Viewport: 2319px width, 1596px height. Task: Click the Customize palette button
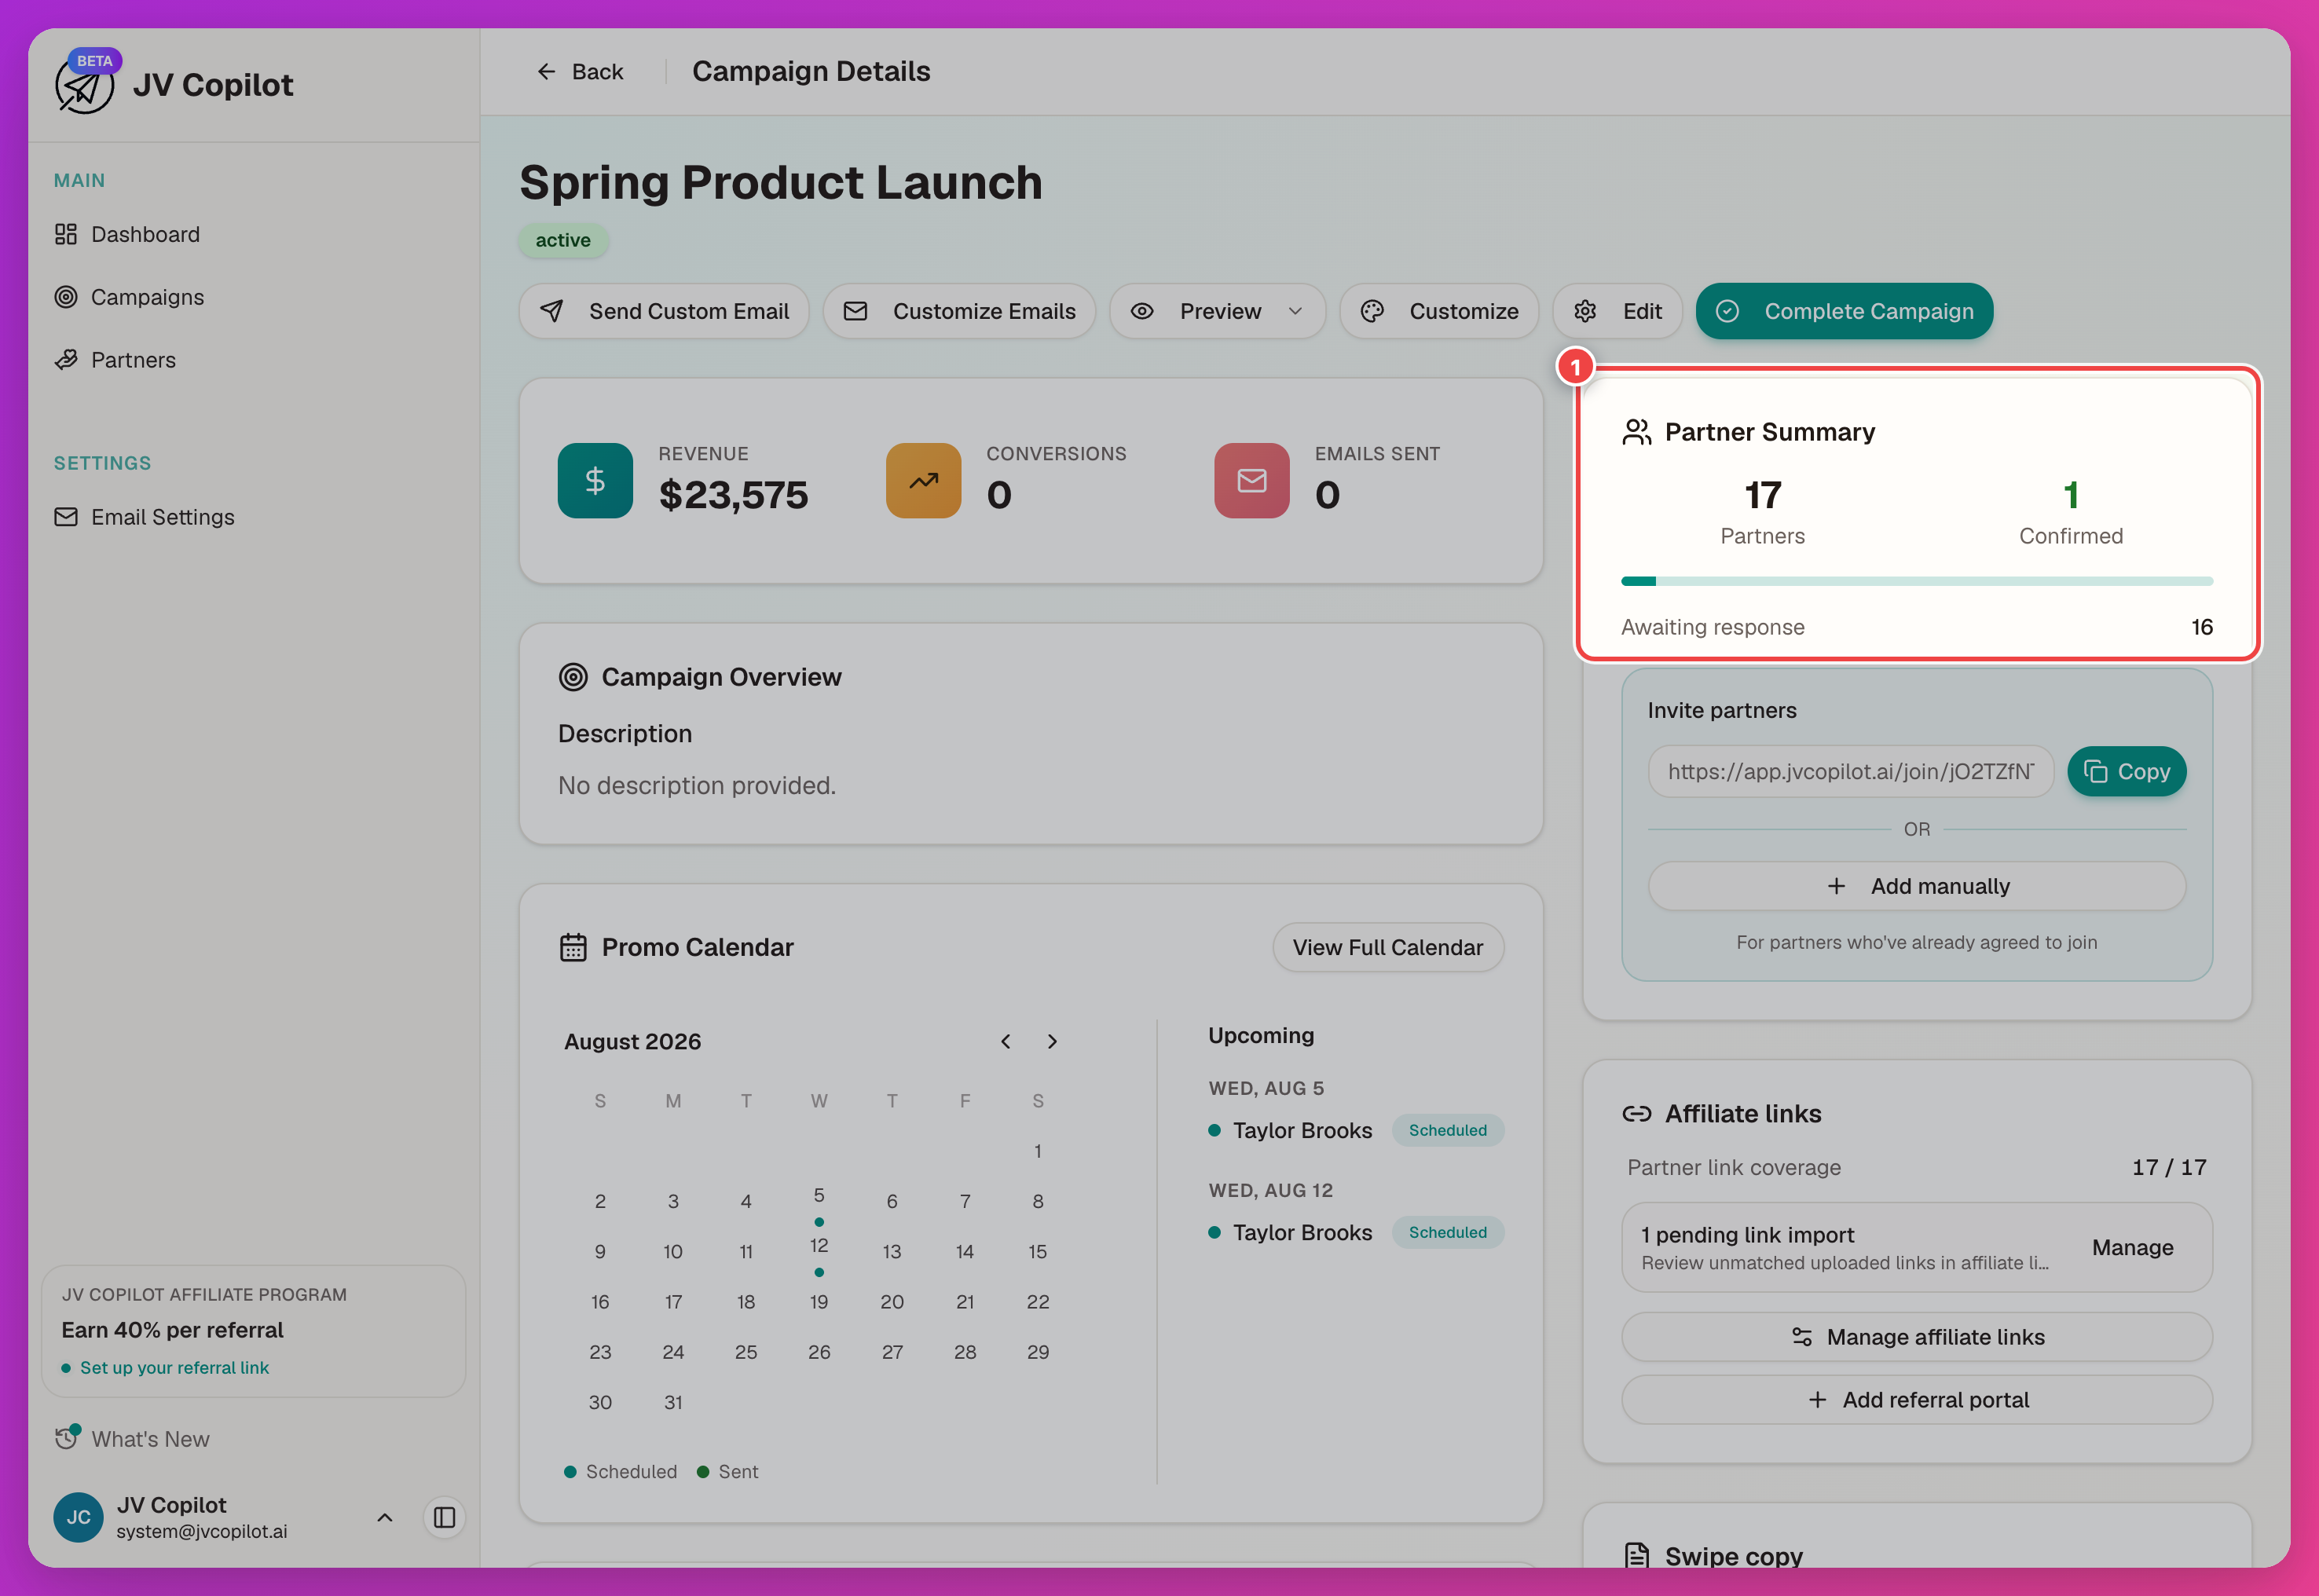point(1439,311)
